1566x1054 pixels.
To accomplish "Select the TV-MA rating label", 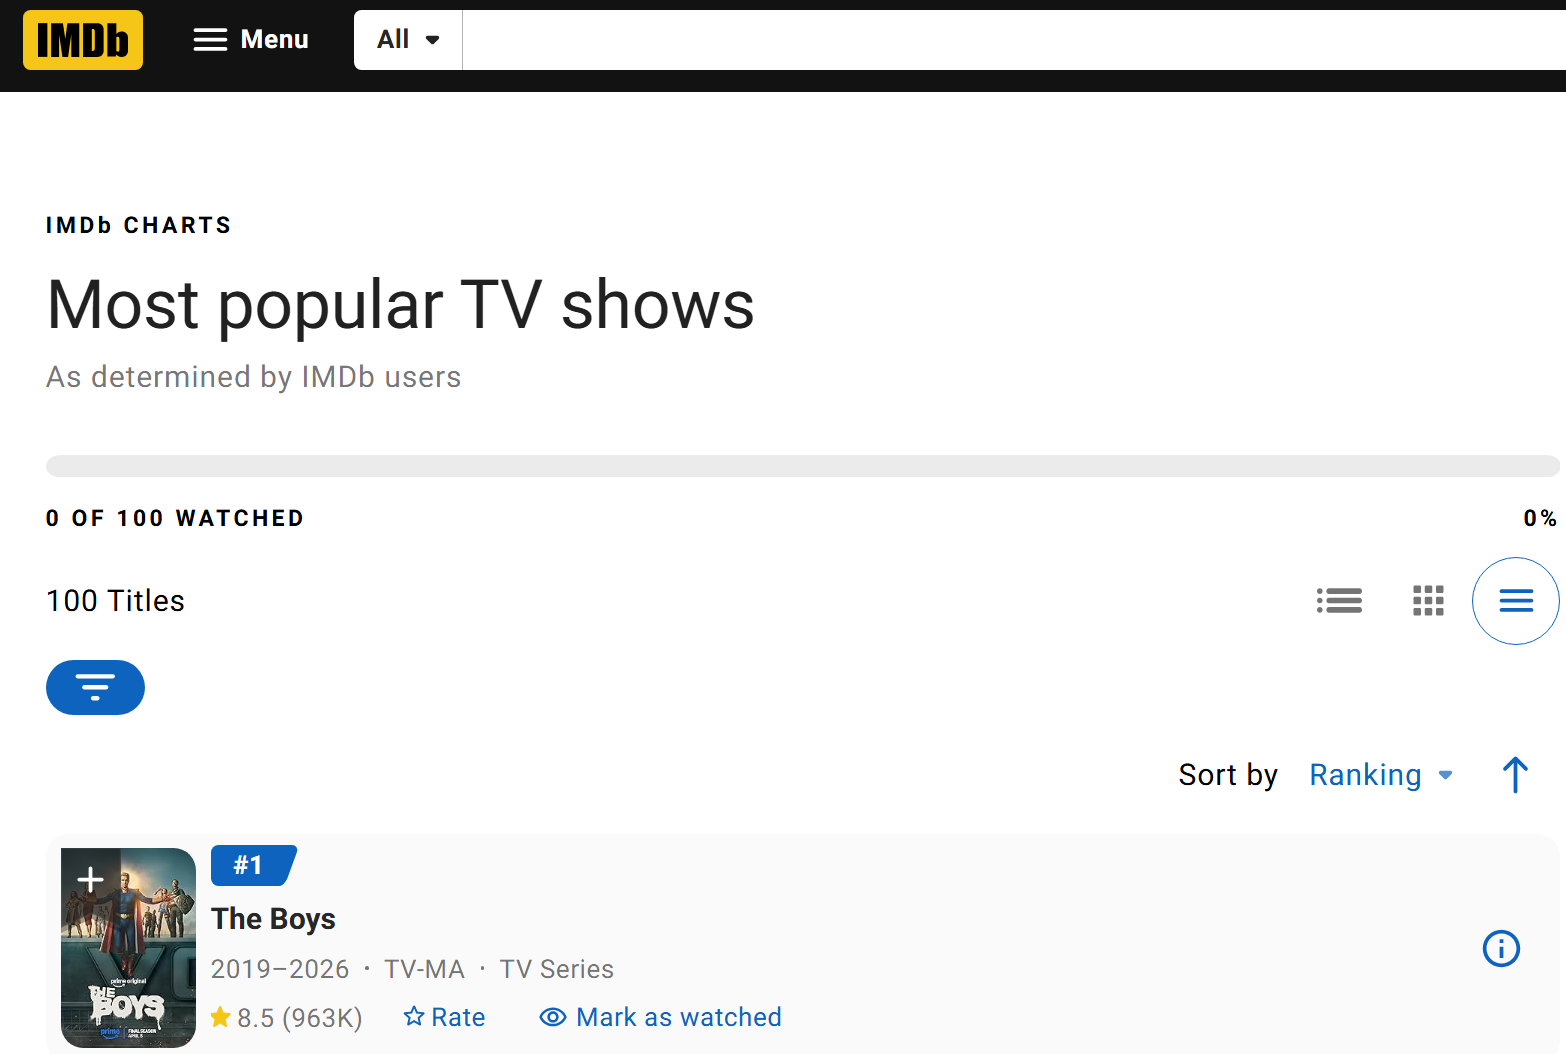I will click(x=425, y=969).
